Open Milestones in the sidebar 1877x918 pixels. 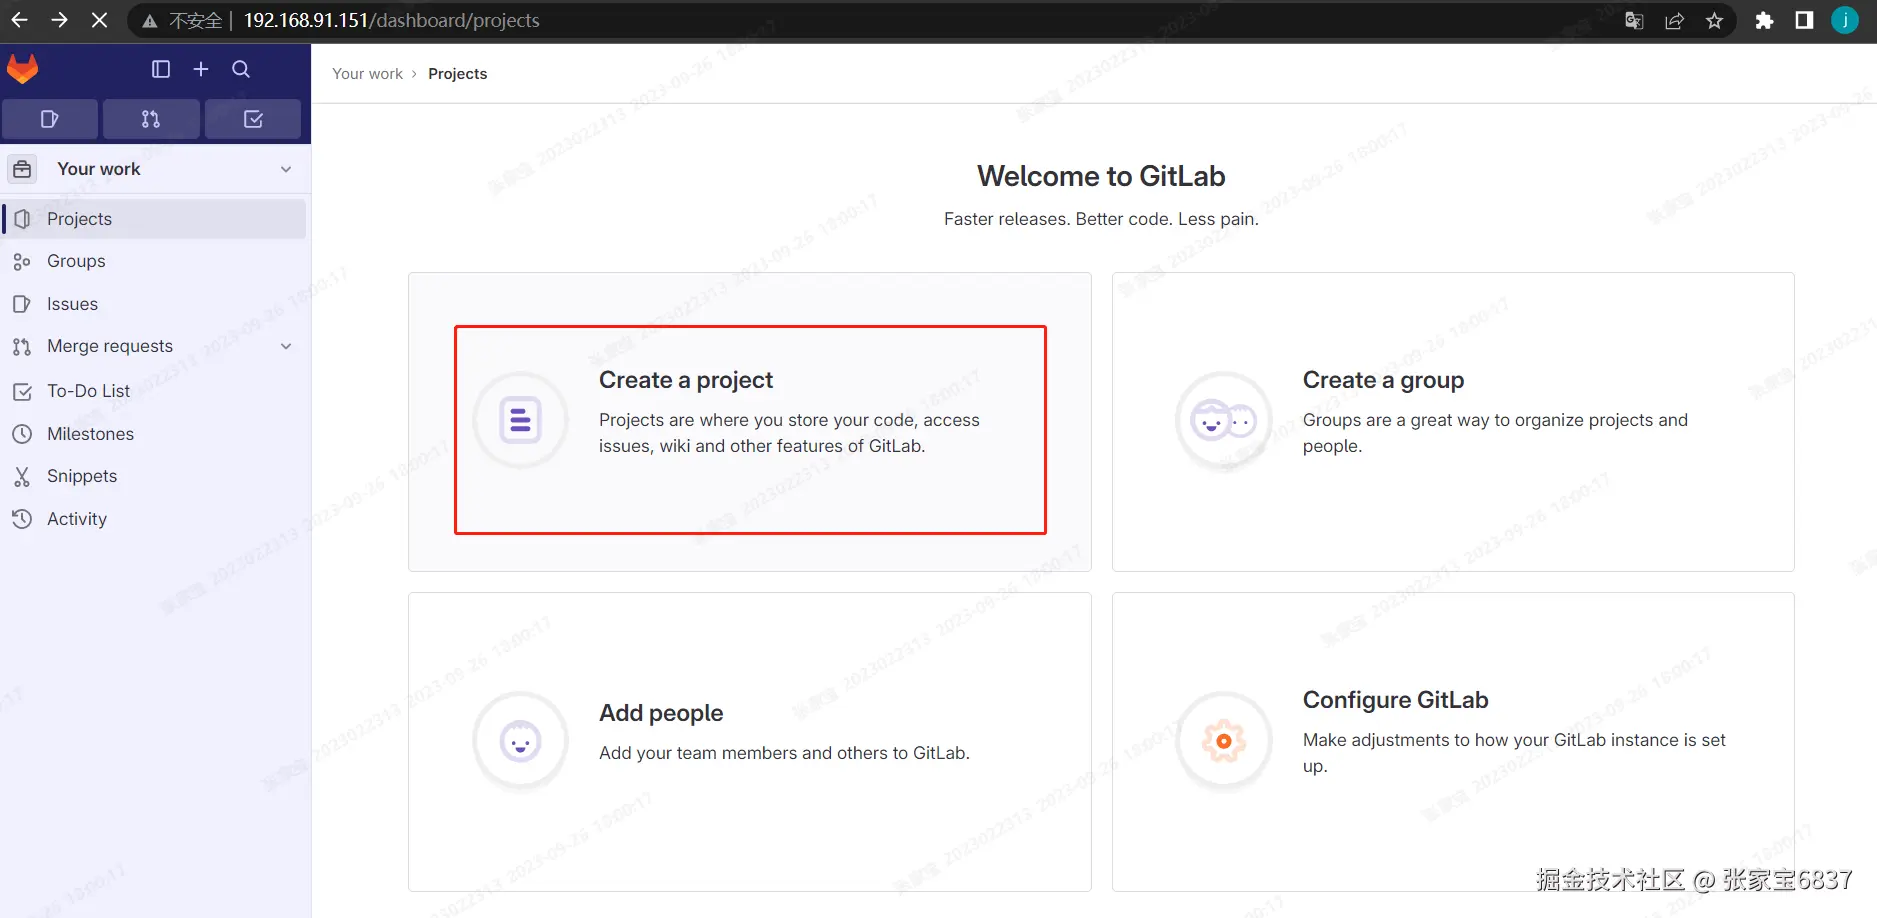[155, 434]
